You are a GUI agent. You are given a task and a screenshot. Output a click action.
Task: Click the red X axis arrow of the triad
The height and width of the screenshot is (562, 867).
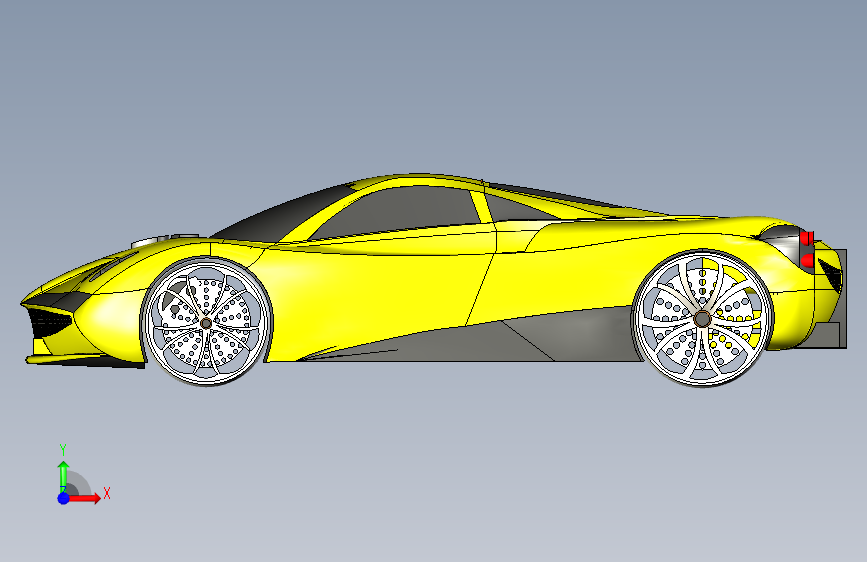(x=84, y=498)
